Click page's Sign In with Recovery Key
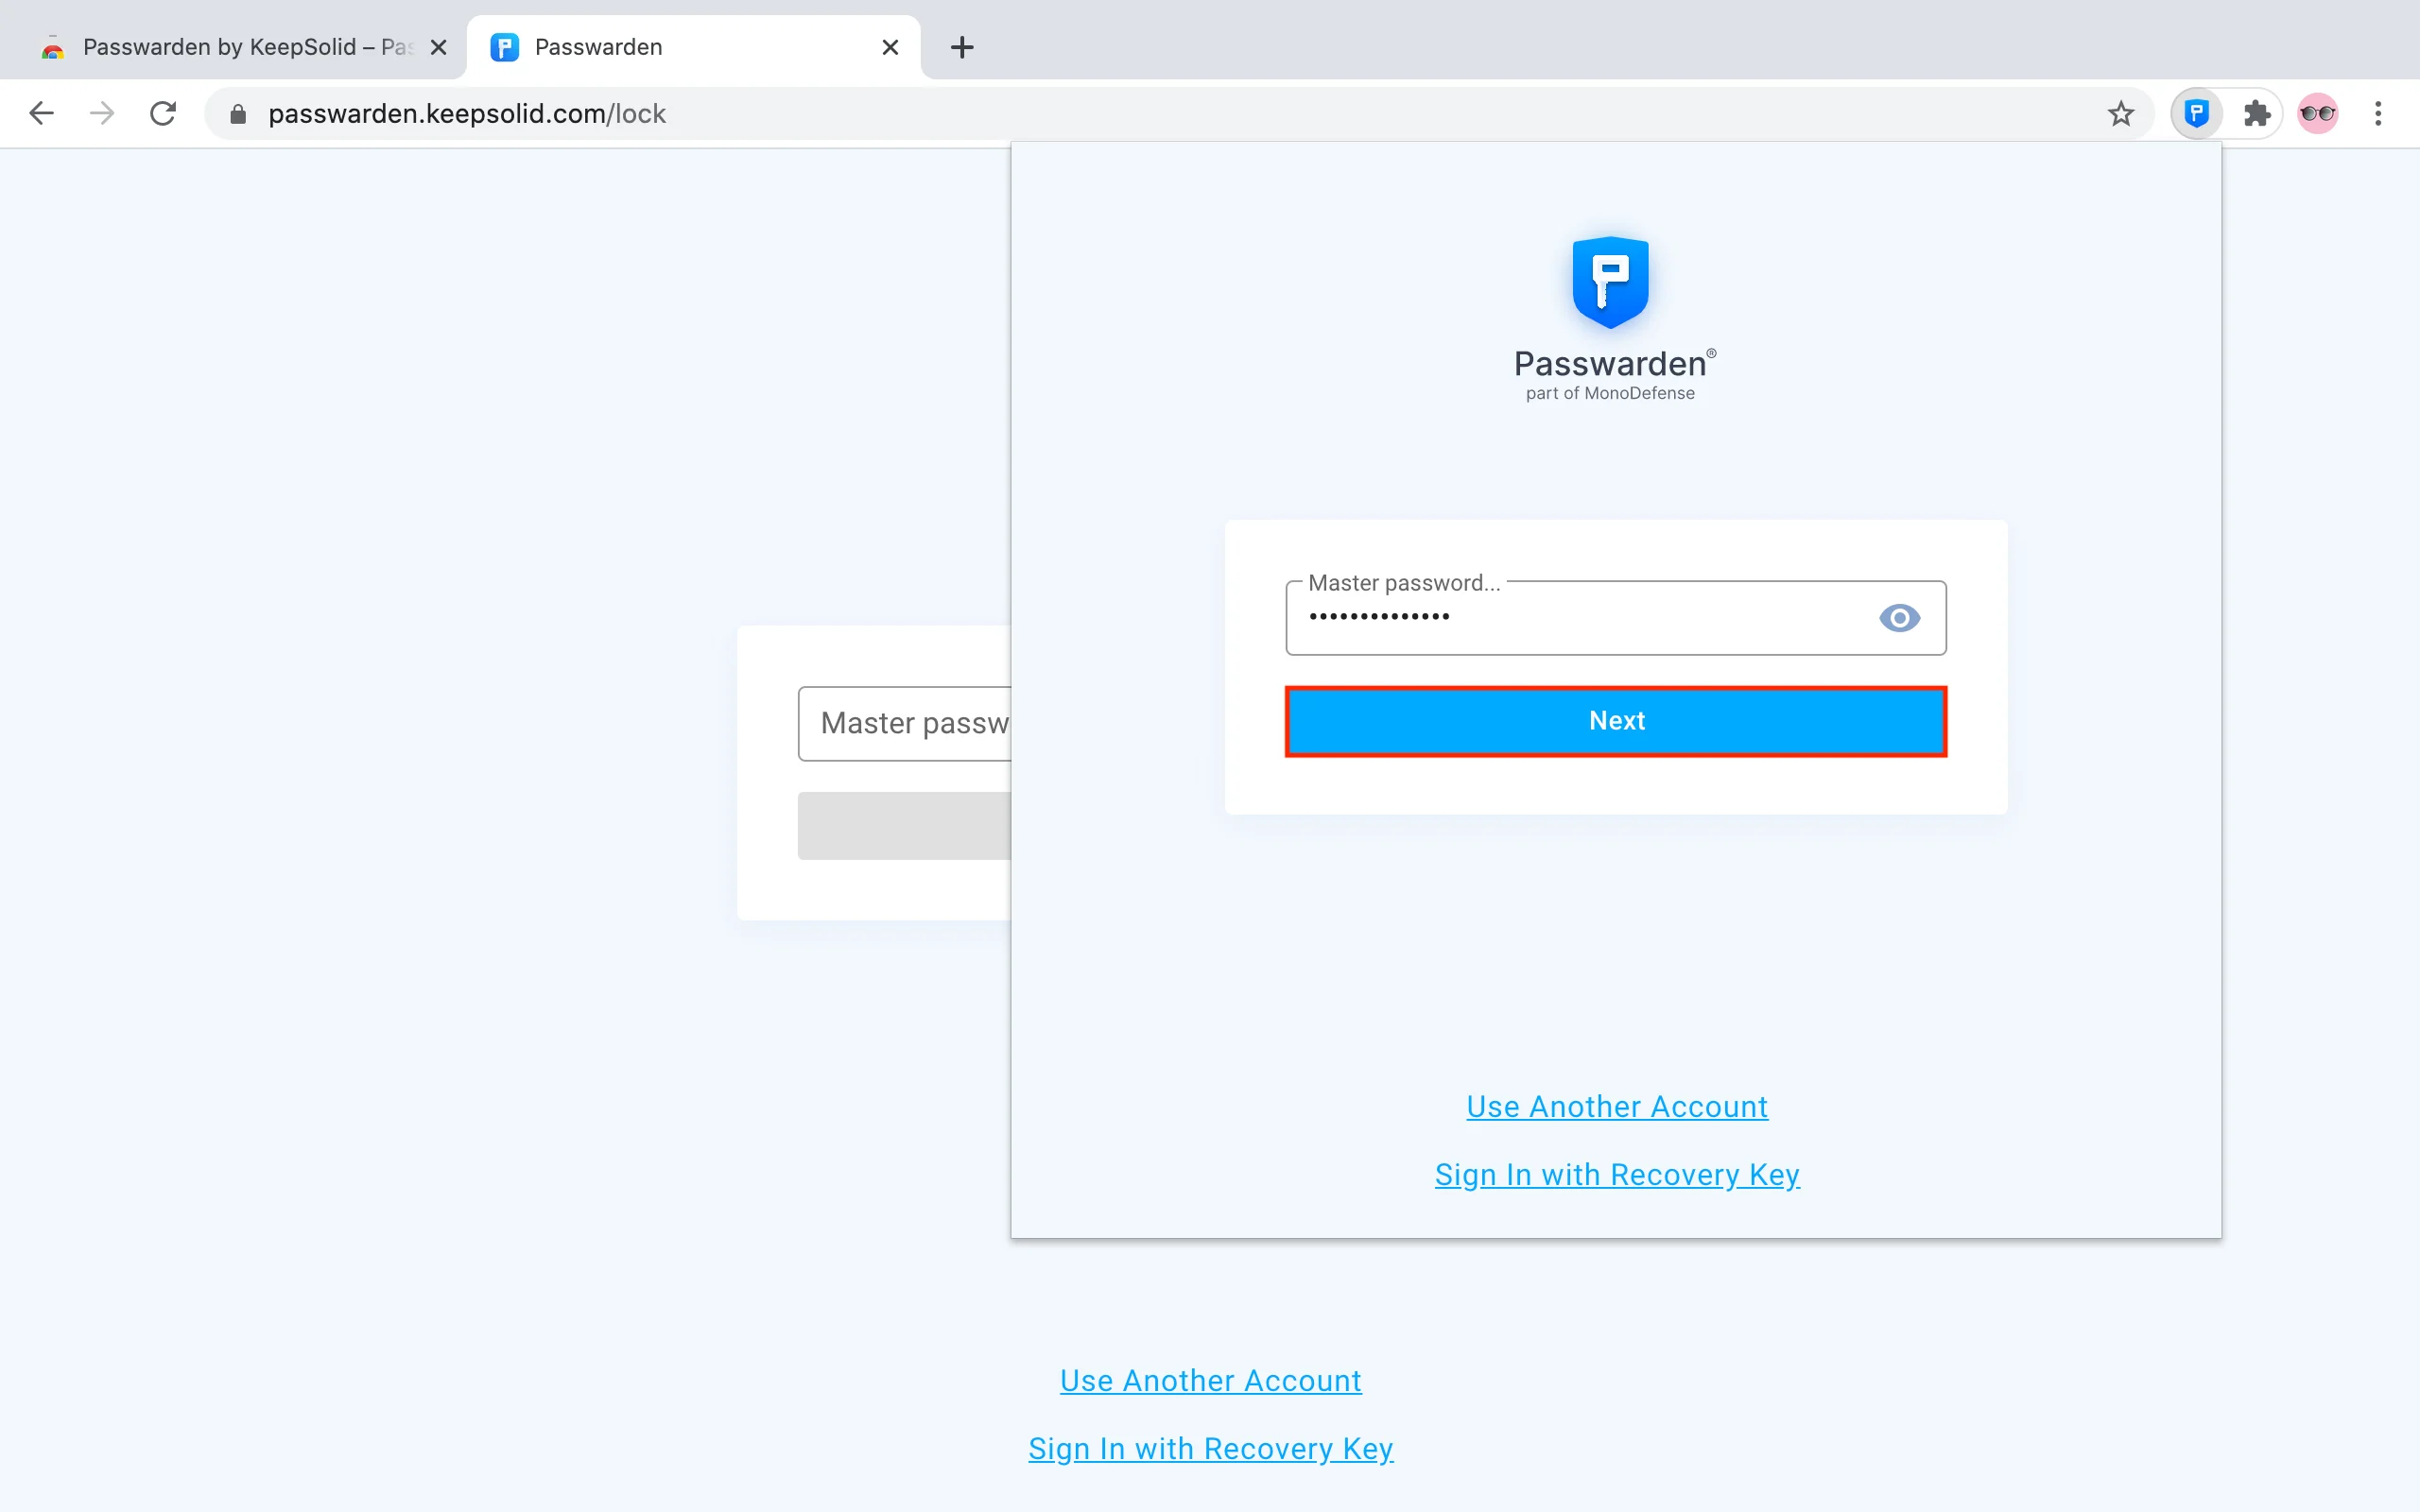The height and width of the screenshot is (1512, 2420). 1210,1448
